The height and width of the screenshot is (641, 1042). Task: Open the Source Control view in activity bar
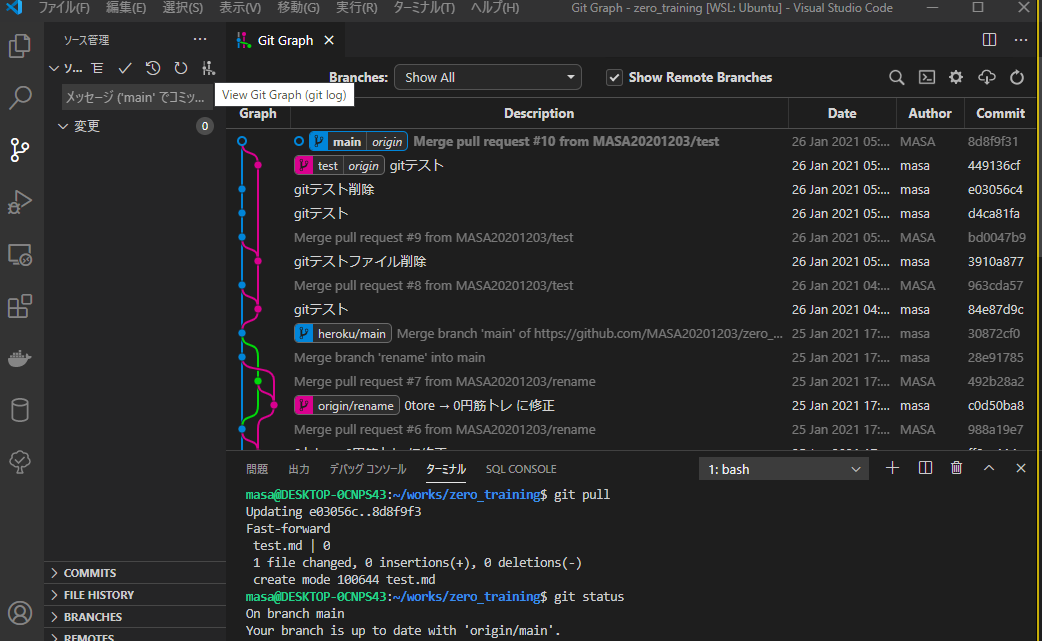tap(21, 150)
